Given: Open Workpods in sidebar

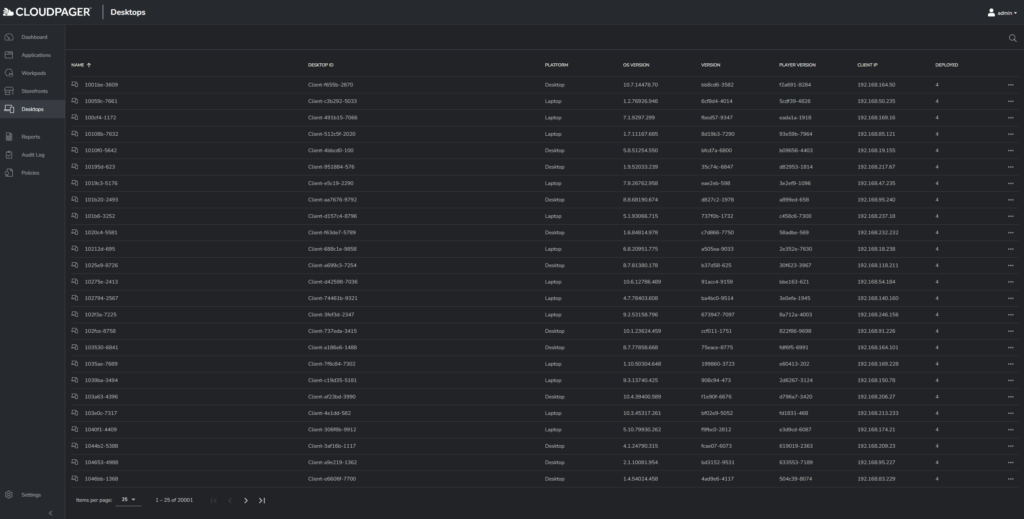Looking at the screenshot, I should tap(32, 73).
